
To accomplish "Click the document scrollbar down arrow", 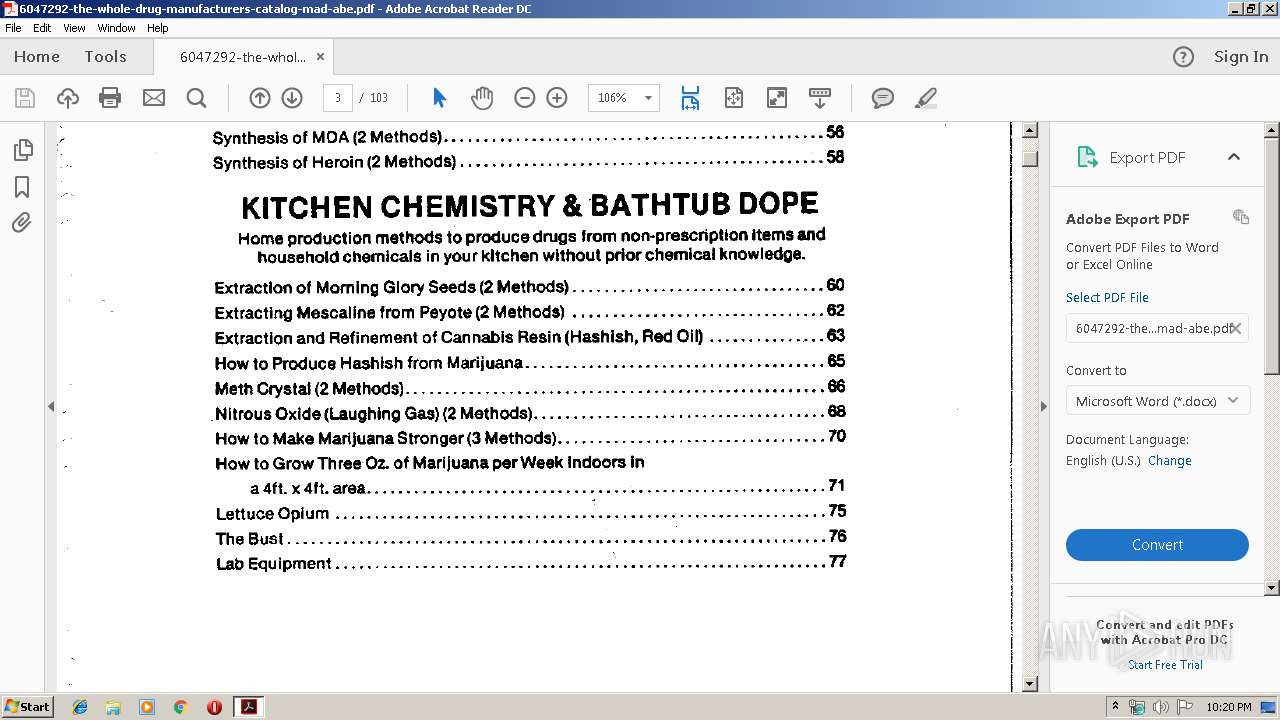I will coord(1030,684).
